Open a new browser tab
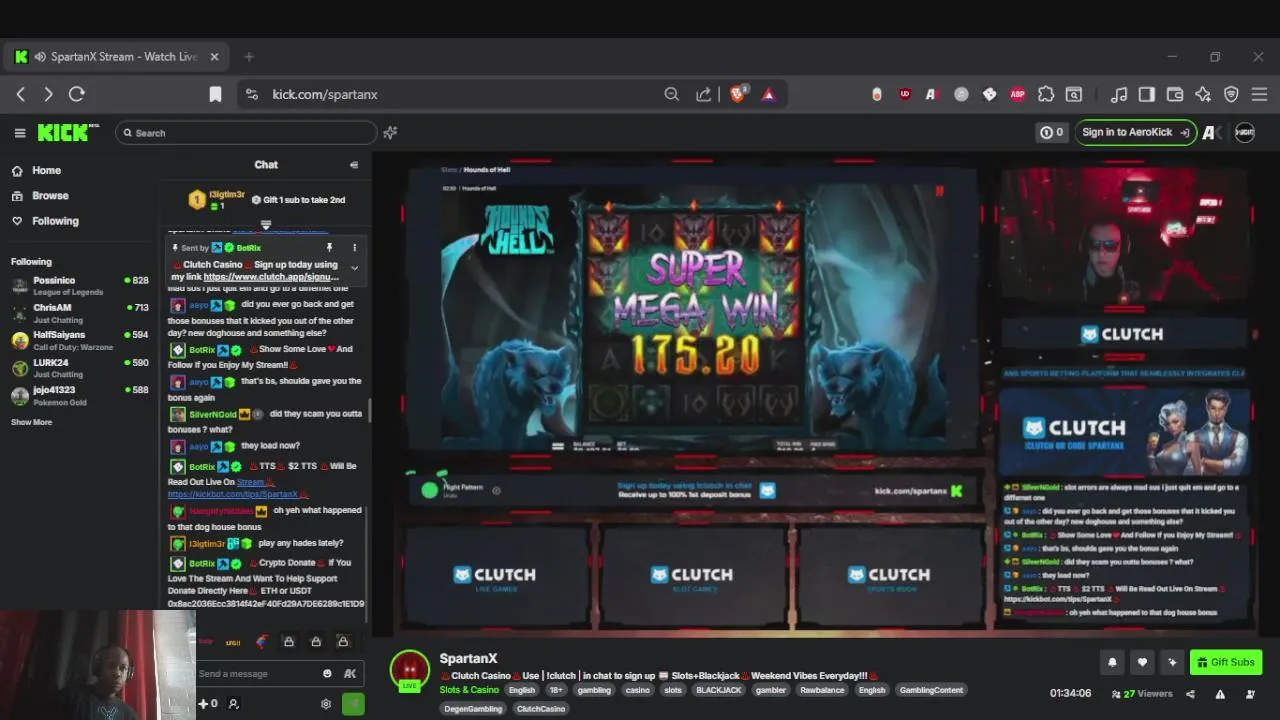Viewport: 1280px width, 720px height. pos(249,57)
